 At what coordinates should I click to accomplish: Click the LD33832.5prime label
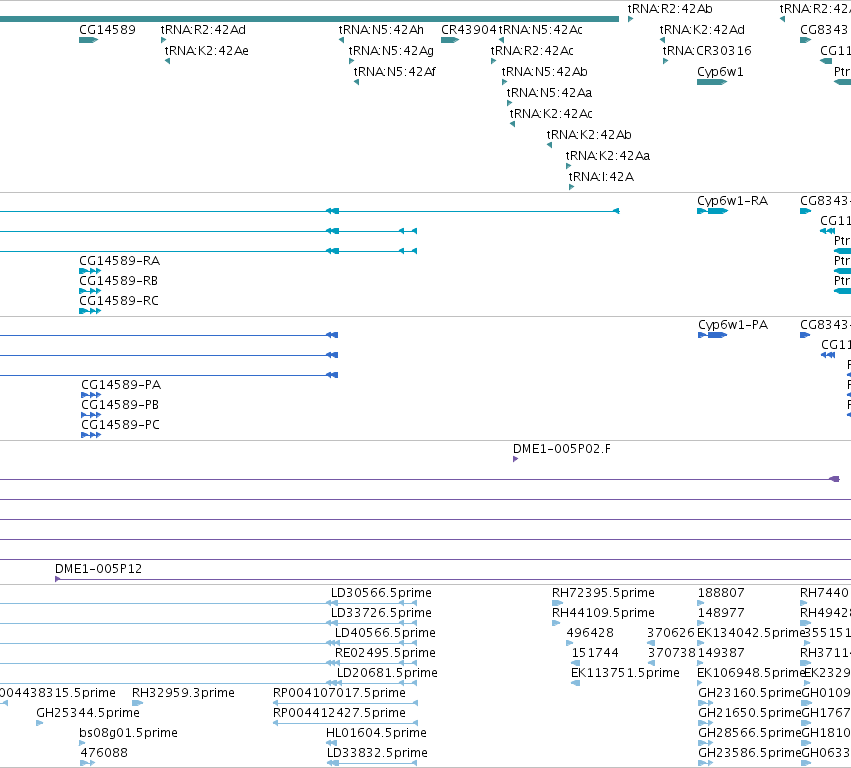pos(377,753)
